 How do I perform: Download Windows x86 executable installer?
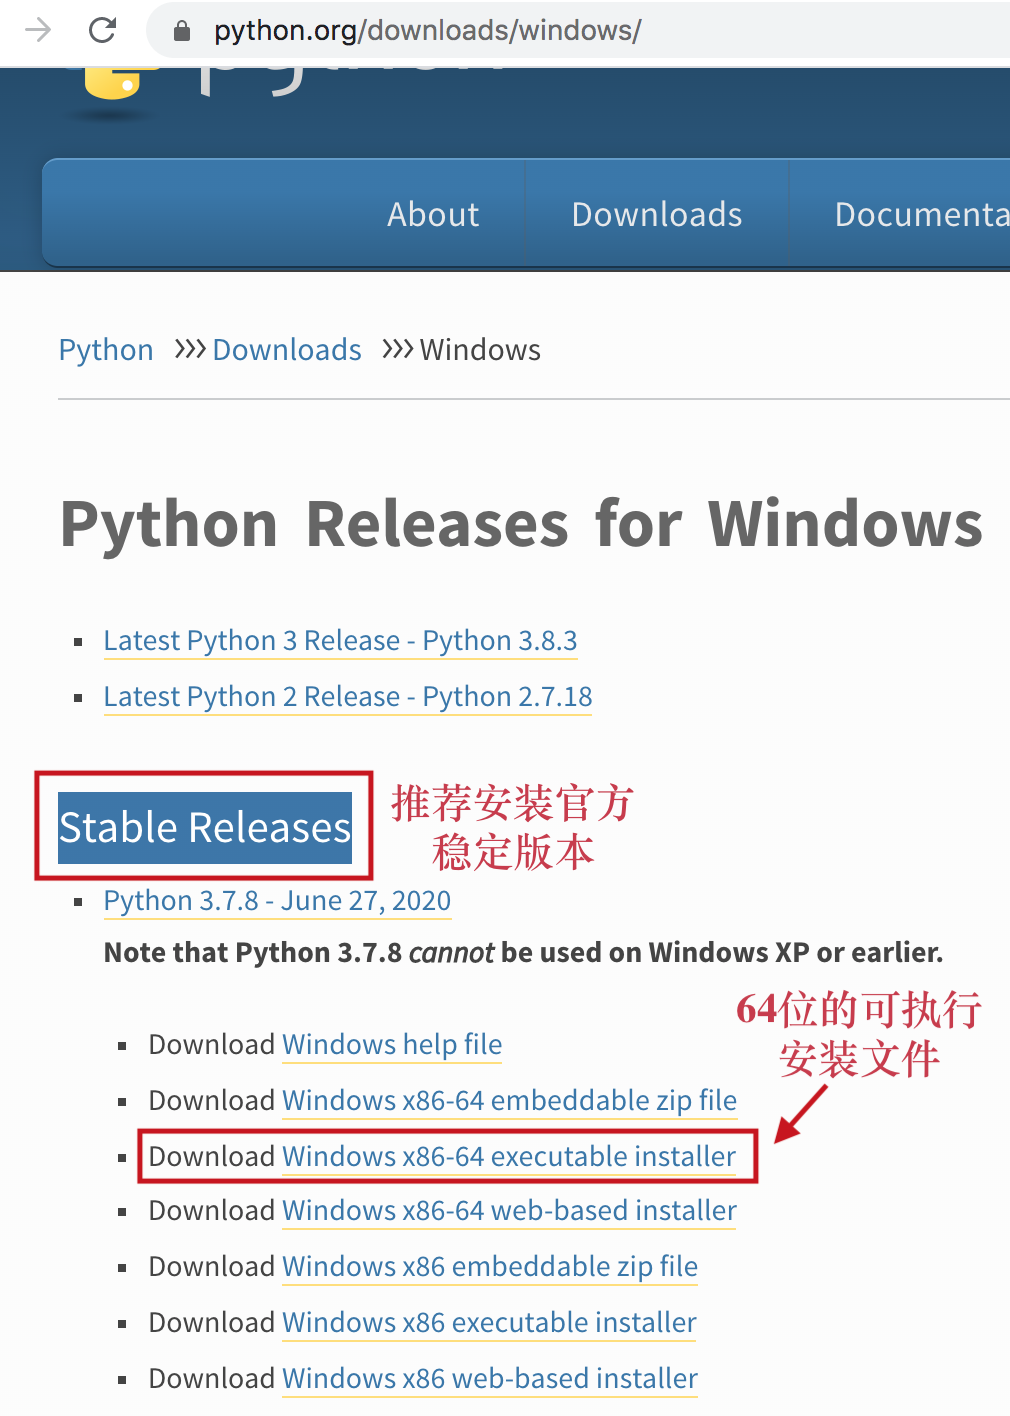point(488,1322)
